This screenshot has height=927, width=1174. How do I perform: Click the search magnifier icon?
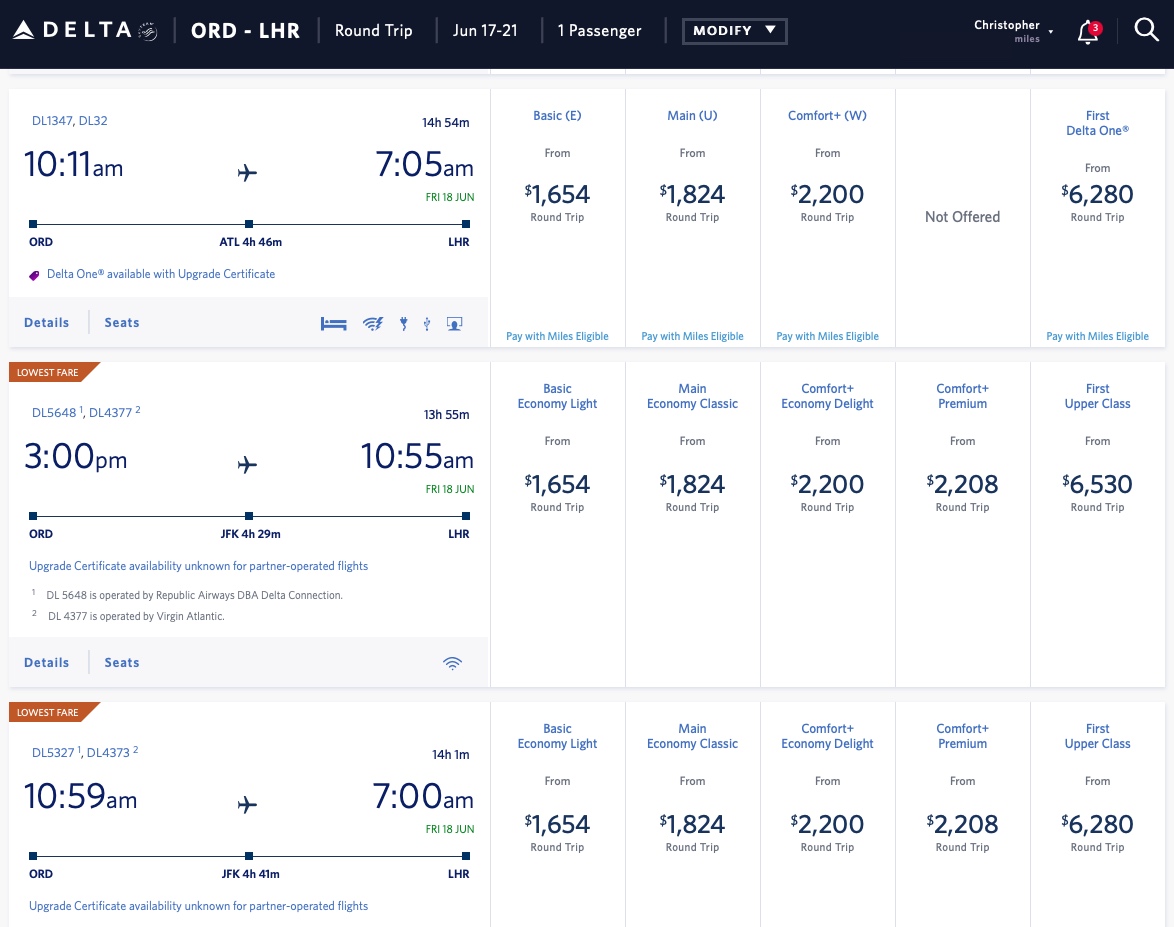[1146, 30]
